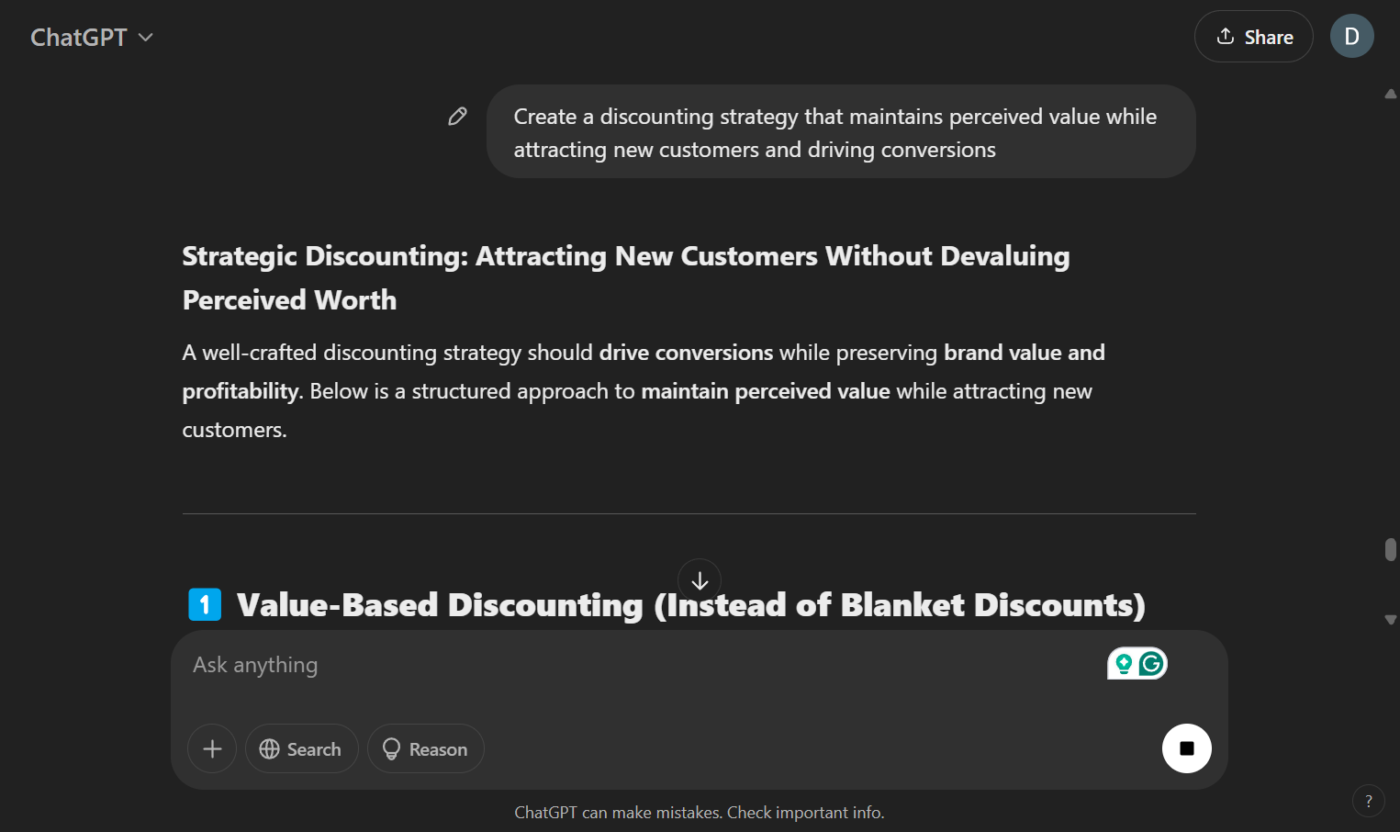Click the blue number 1 icon
The image size is (1400, 832).
pyautogui.click(x=205, y=605)
